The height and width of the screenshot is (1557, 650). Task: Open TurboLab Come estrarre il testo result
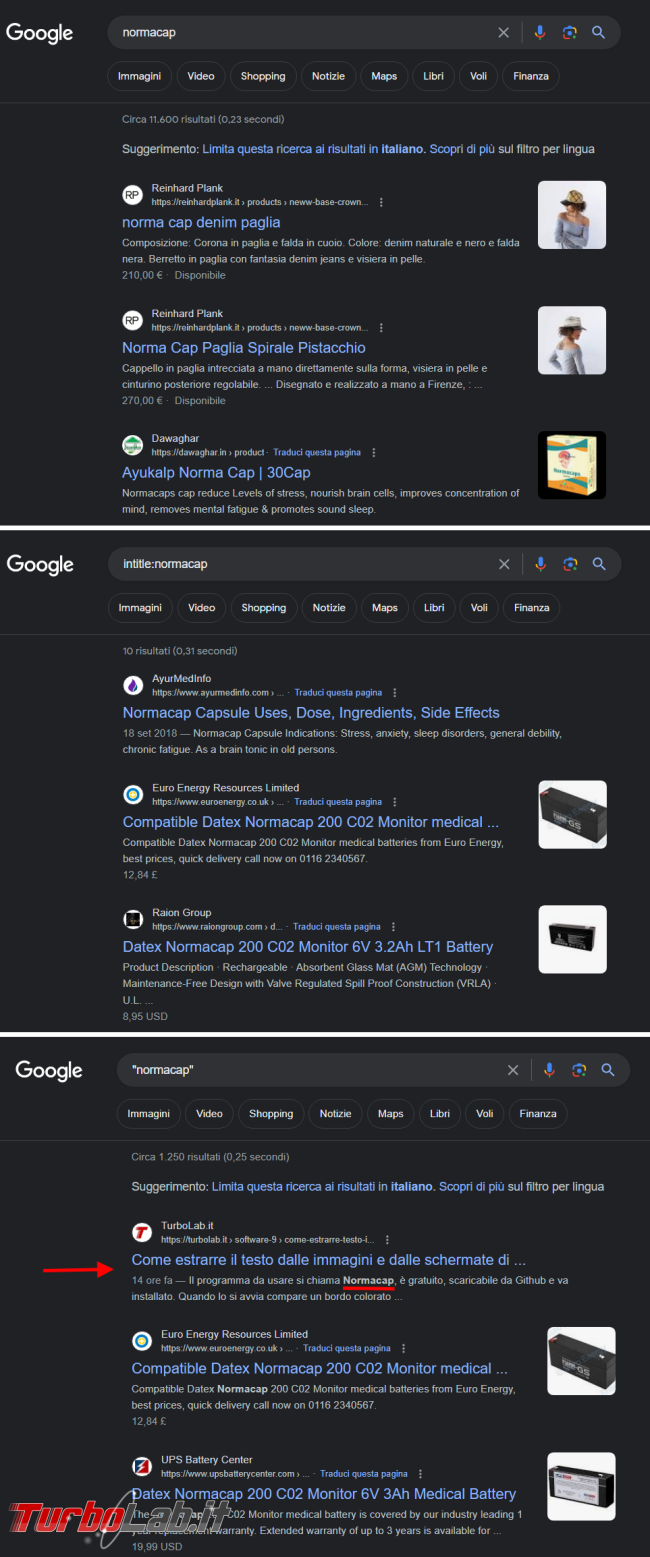[329, 1260]
